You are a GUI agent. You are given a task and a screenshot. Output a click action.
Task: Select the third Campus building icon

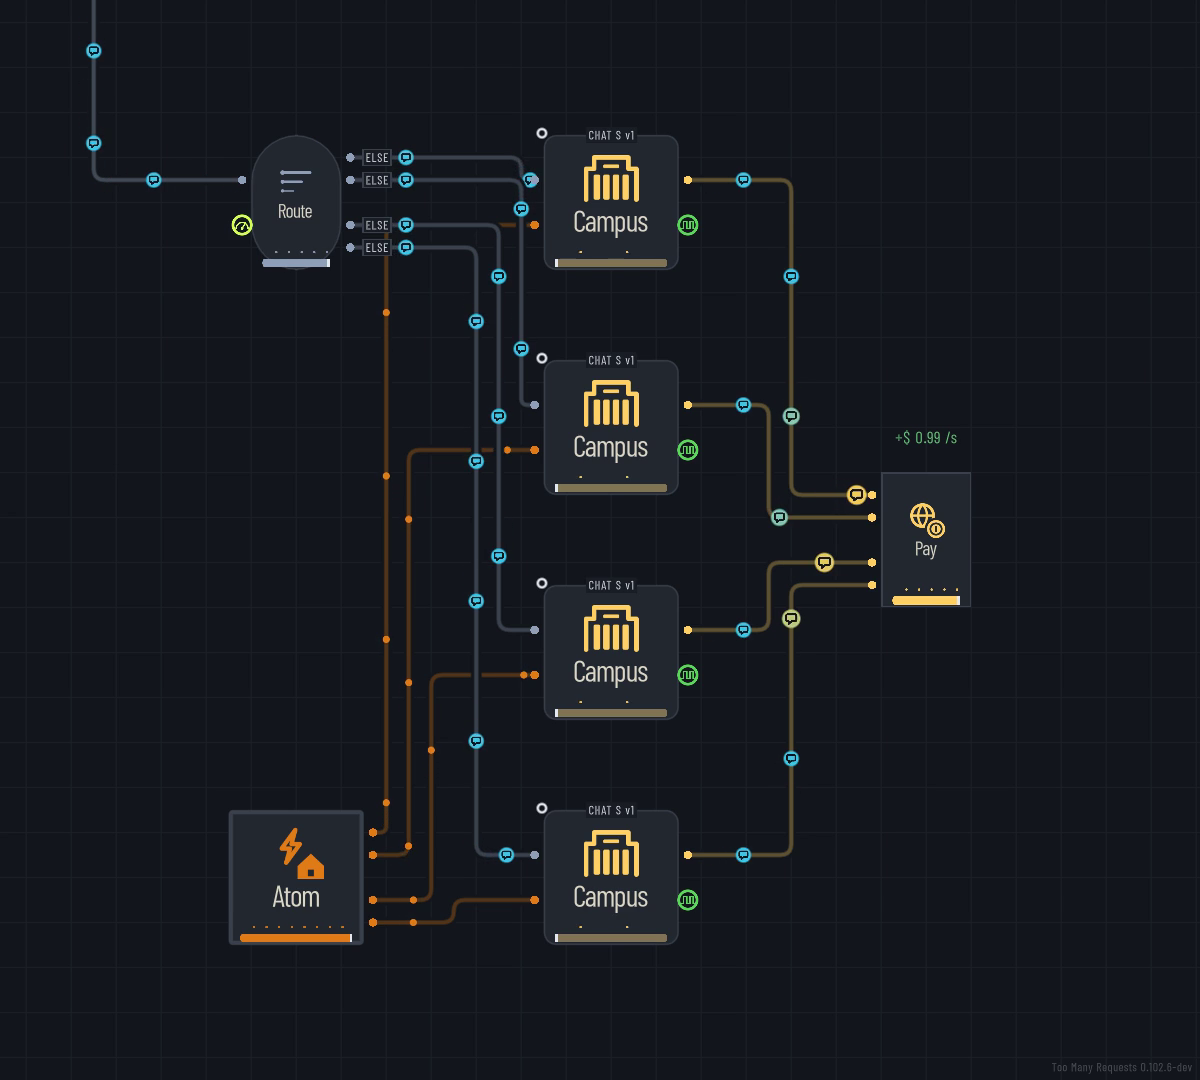611,630
